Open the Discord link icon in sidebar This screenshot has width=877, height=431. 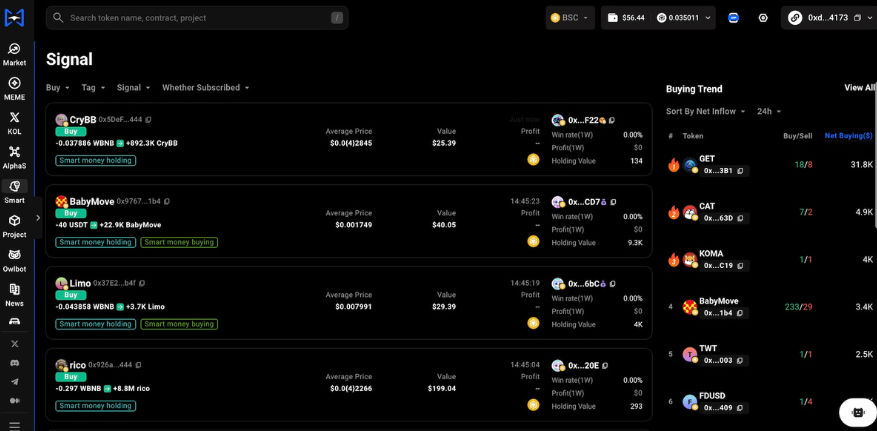click(14, 362)
